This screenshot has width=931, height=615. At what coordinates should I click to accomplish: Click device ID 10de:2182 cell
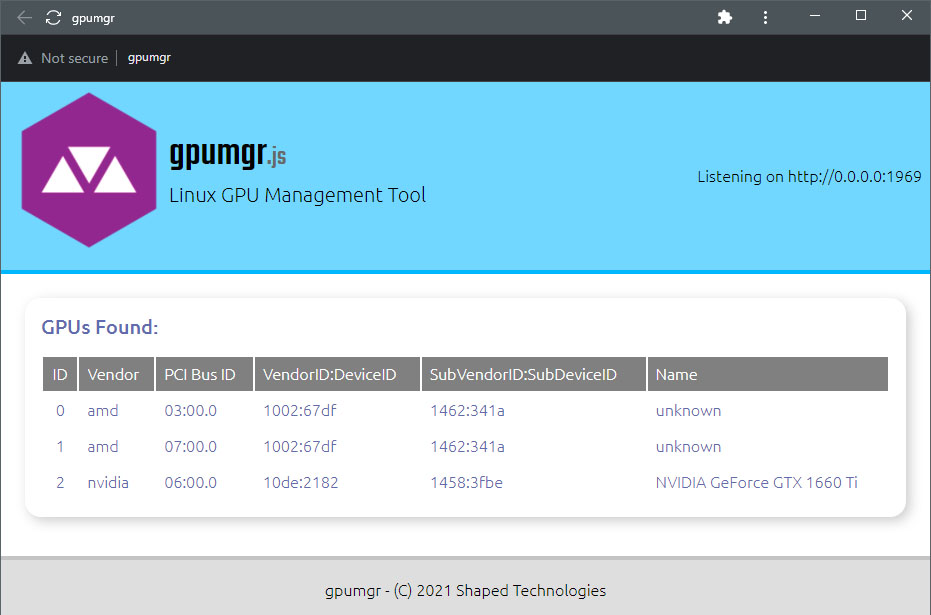pyautogui.click(x=301, y=483)
